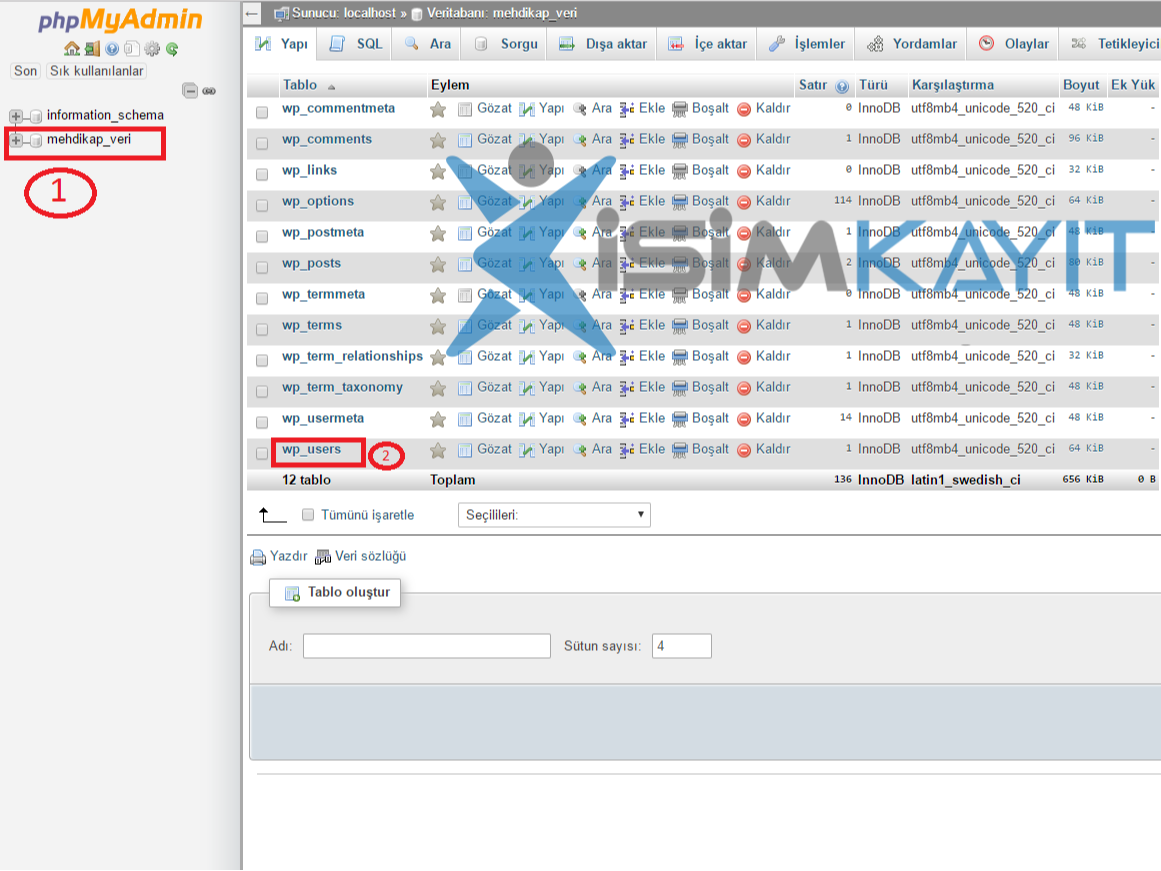The image size is (1161, 871).
Task: Open the Yordamlar tab
Action: click(912, 44)
